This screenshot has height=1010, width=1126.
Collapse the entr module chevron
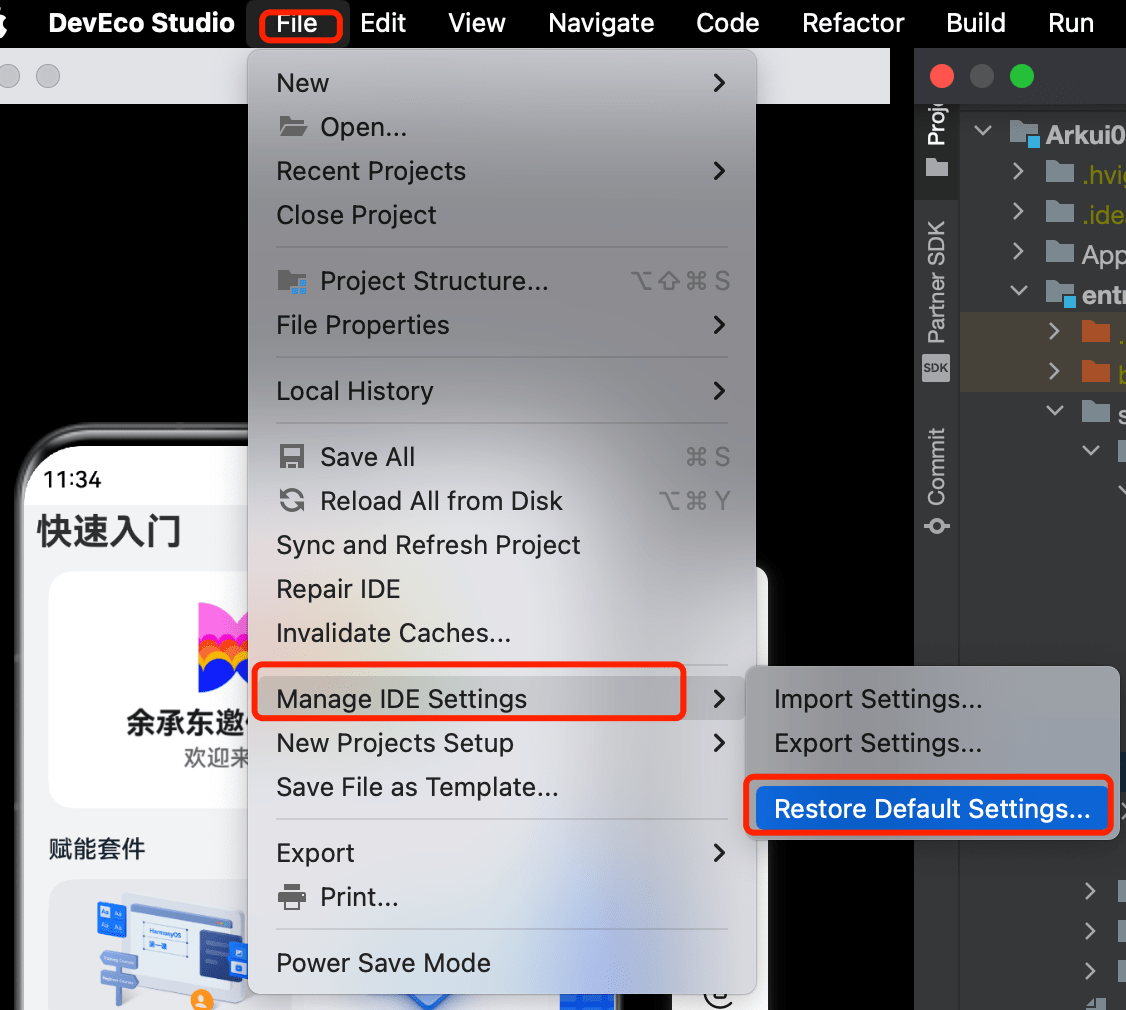[1019, 291]
